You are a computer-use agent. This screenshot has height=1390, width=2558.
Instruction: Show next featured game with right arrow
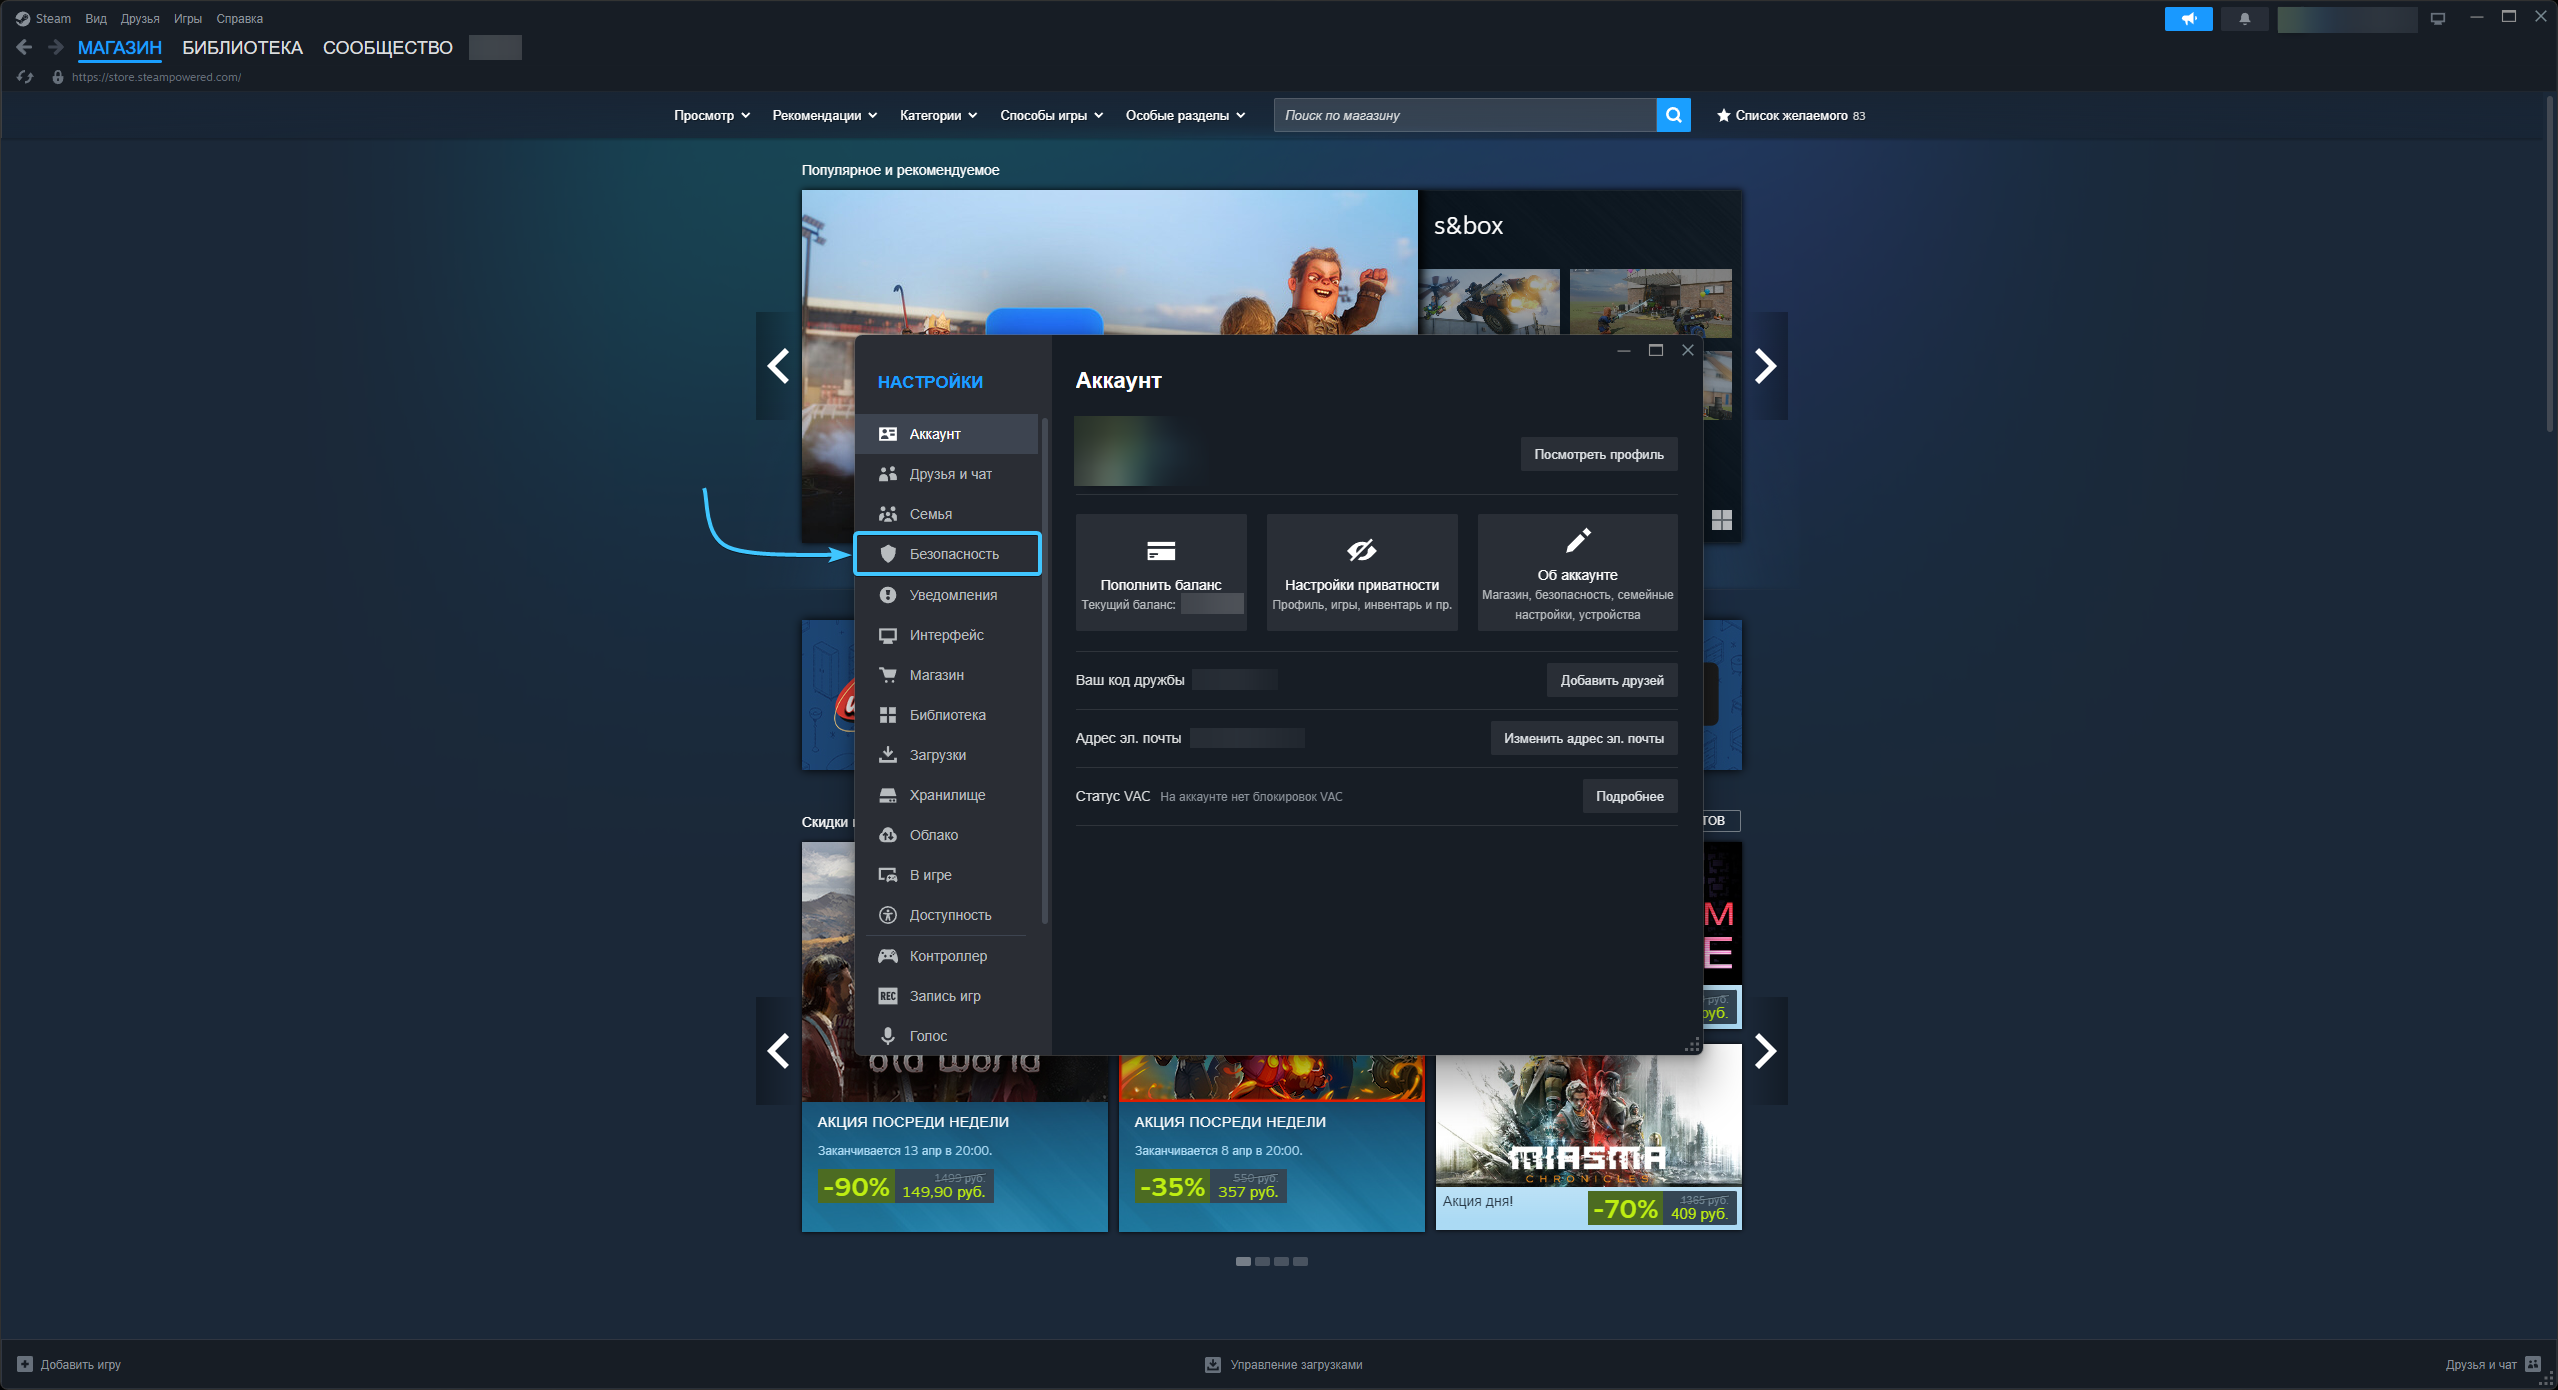1765,366
